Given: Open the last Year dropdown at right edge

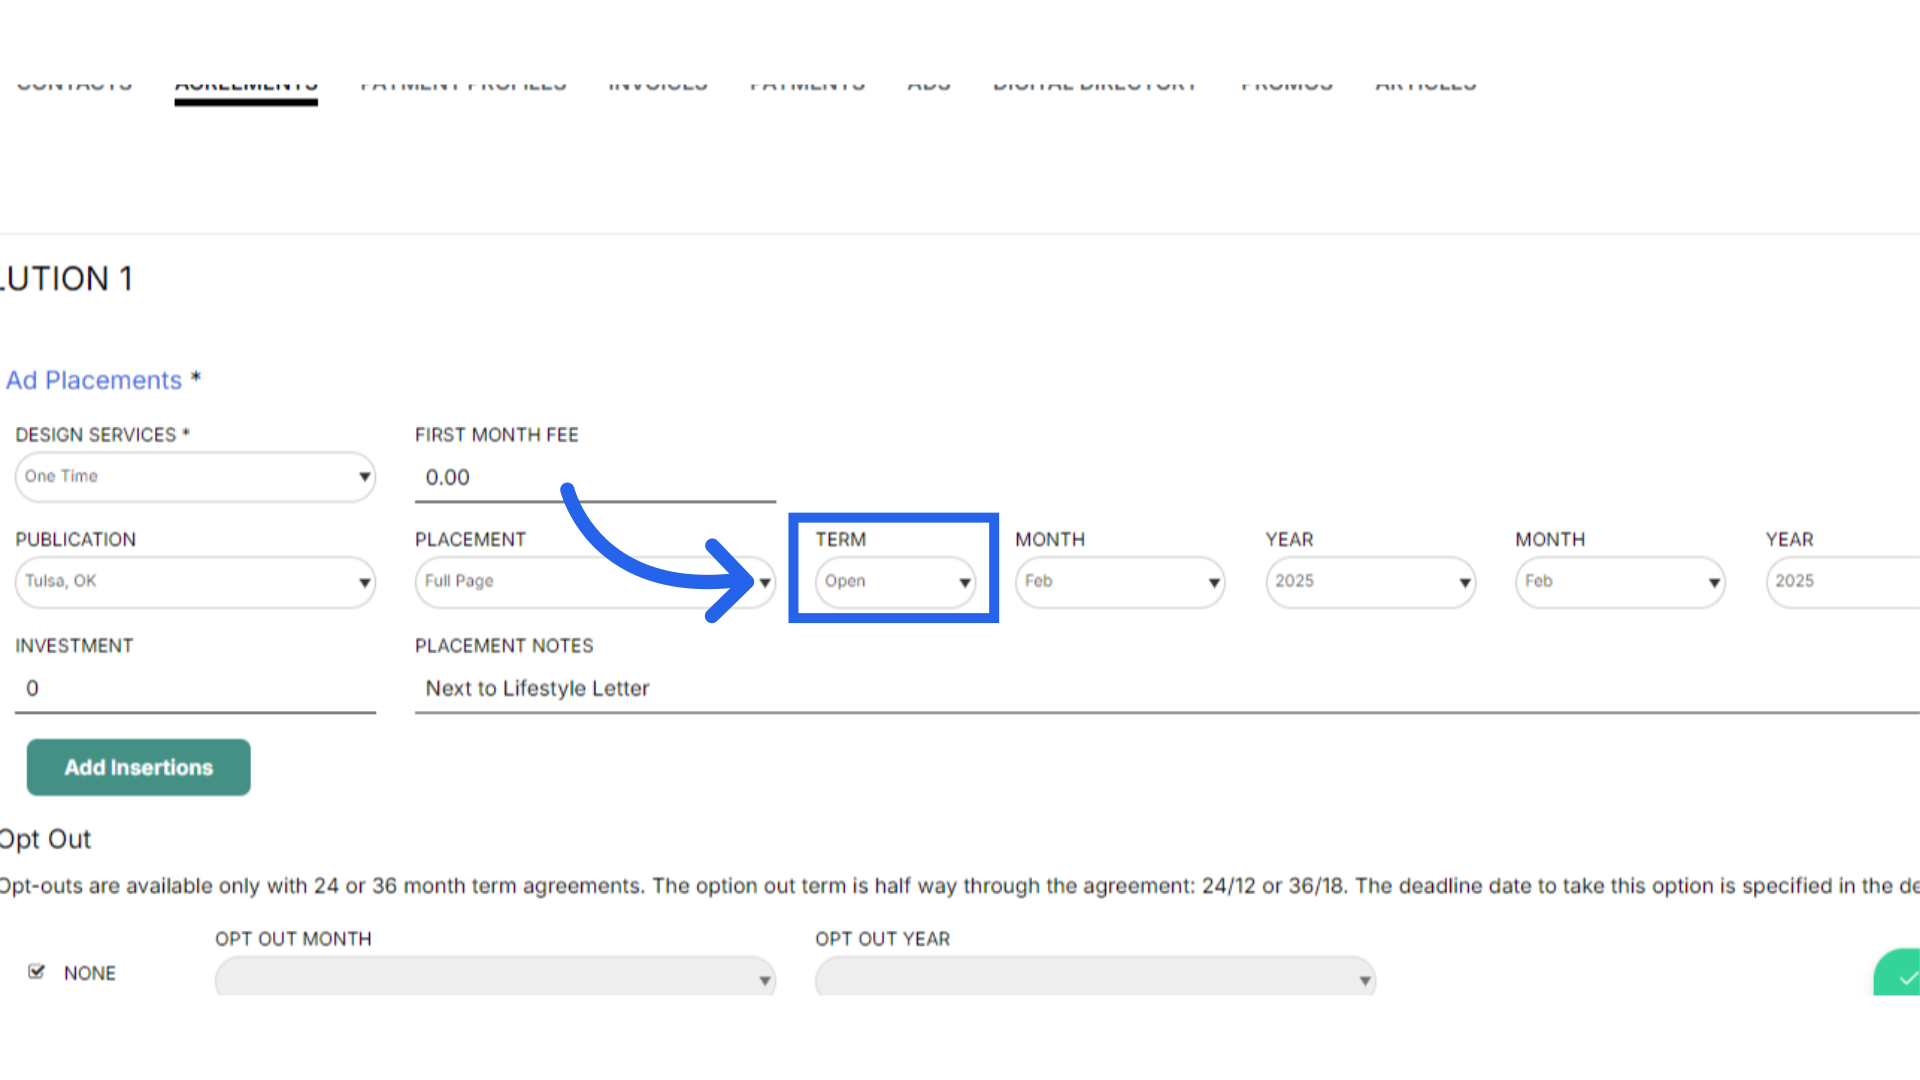Looking at the screenshot, I should click(x=1842, y=582).
